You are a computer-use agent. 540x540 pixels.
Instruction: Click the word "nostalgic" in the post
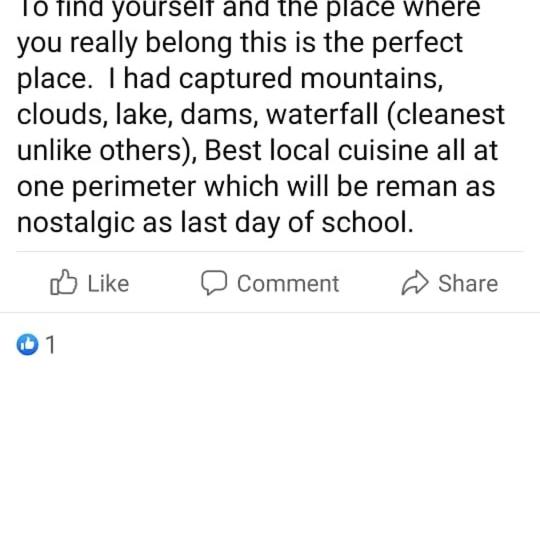tap(76, 223)
